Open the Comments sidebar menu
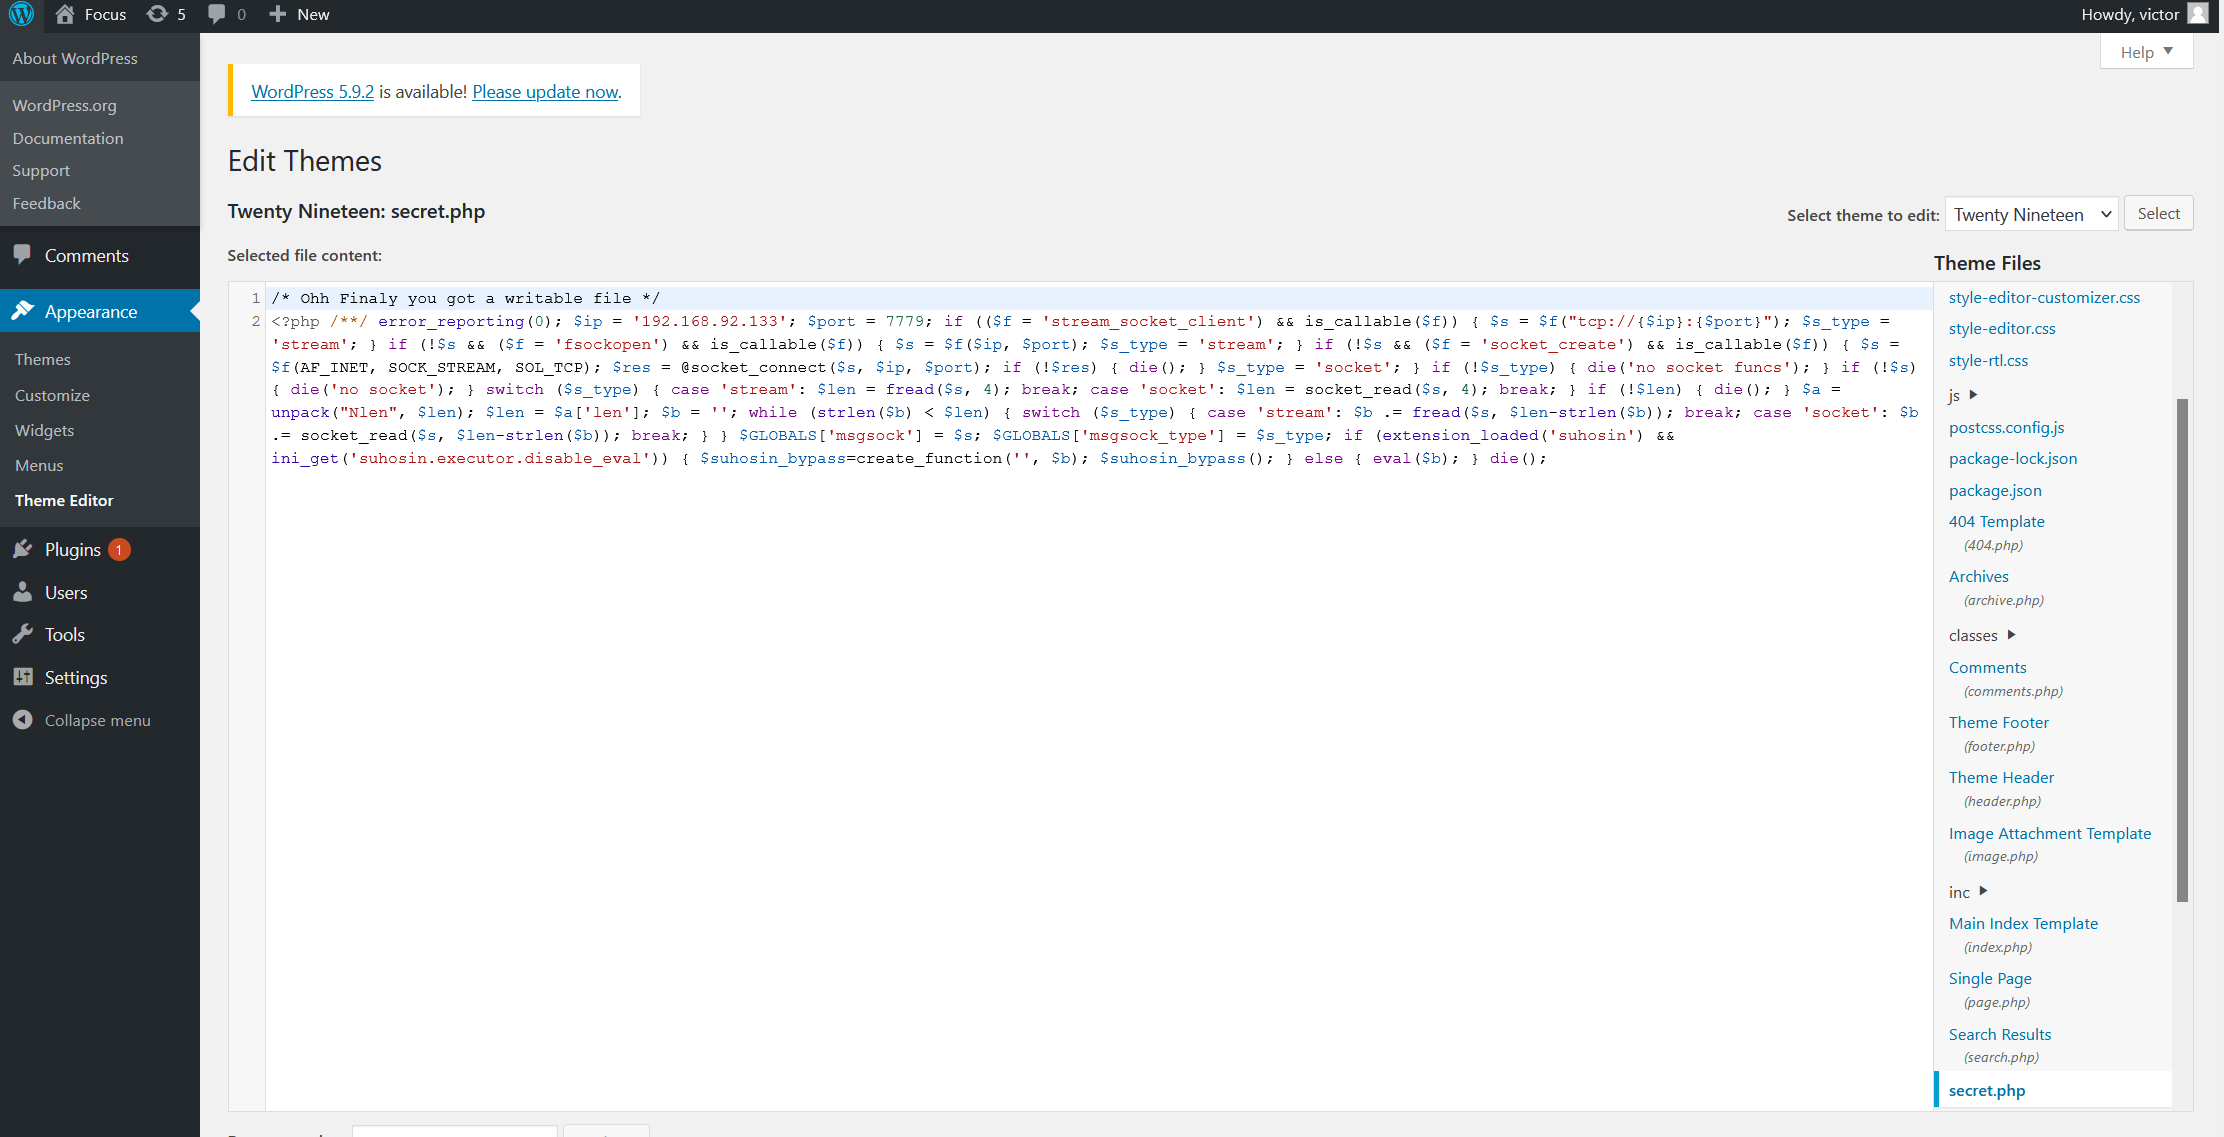Viewport: 2224px width, 1137px height. click(87, 255)
